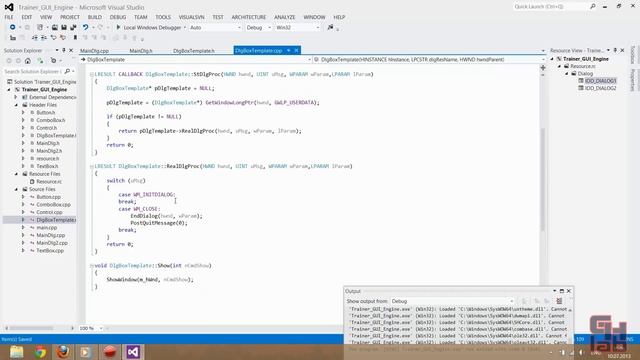The height and width of the screenshot is (360, 640).
Task: Collapse StDlgProc function code outline
Action: tap(92, 74)
